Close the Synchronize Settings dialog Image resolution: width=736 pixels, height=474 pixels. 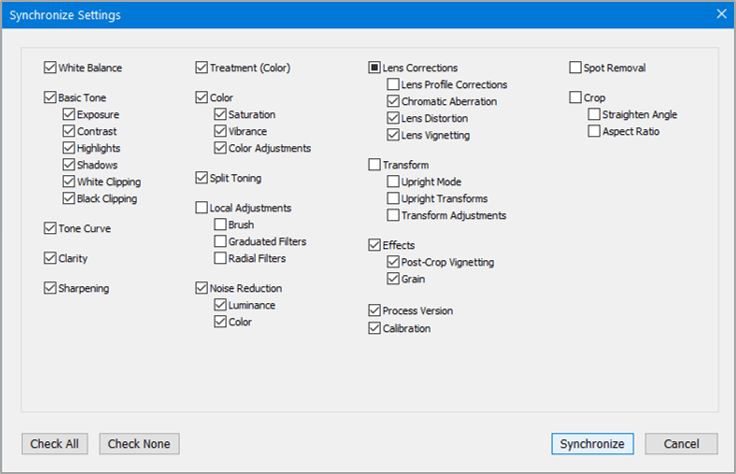click(x=721, y=14)
